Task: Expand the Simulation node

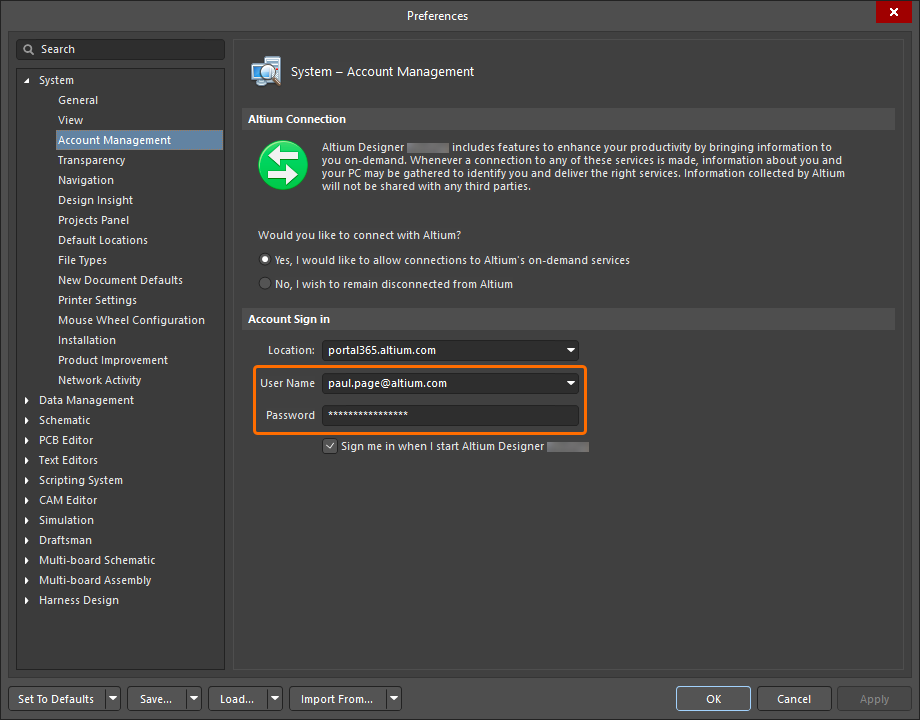Action: click(x=26, y=520)
